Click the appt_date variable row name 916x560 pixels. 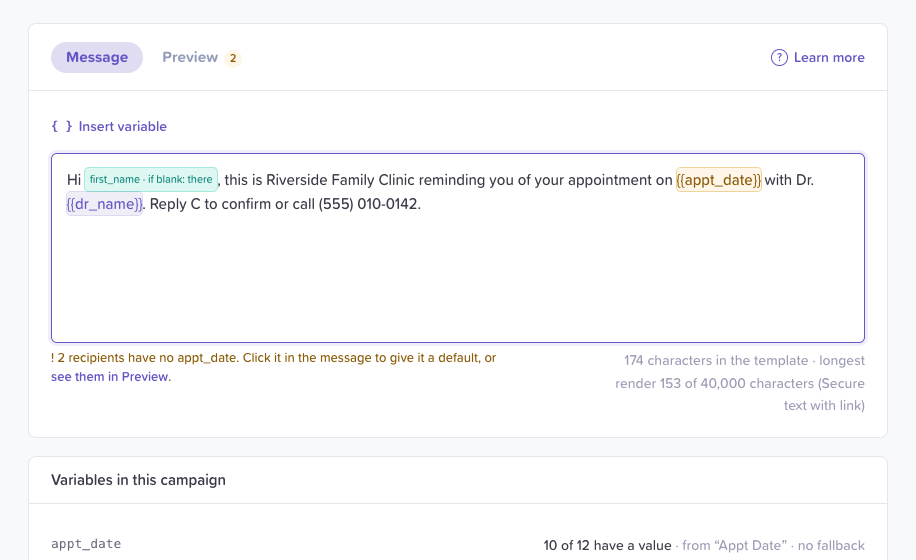click(86, 544)
